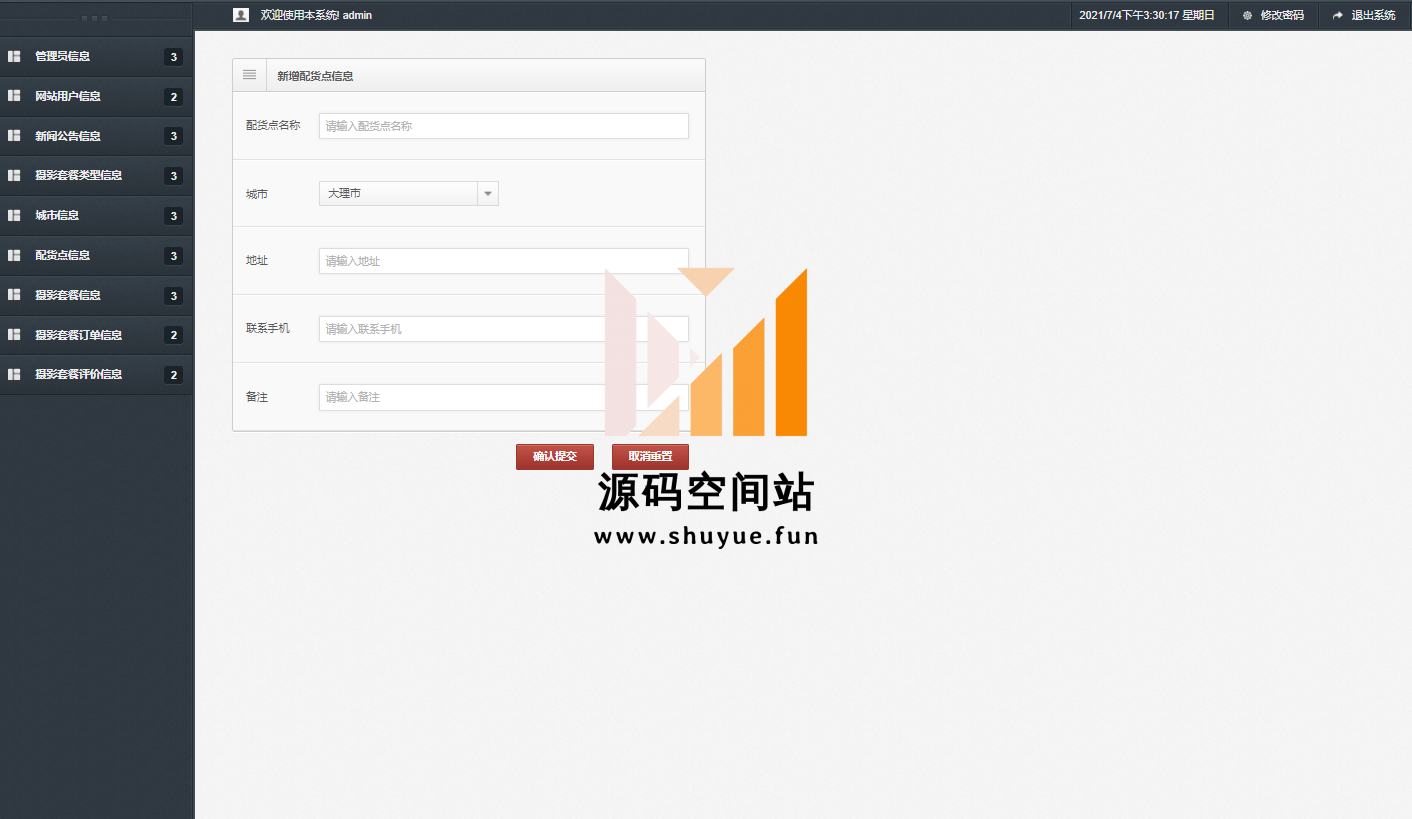Viewport: 1412px width, 819px height.
Task: Click the admin user avatar icon
Action: (x=241, y=15)
